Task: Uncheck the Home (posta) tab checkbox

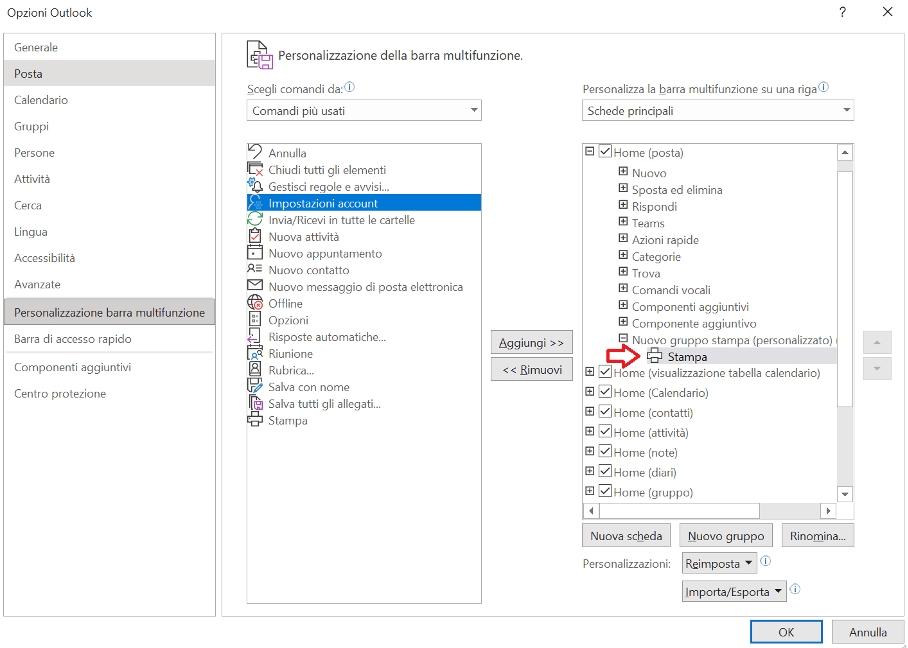Action: pos(605,152)
